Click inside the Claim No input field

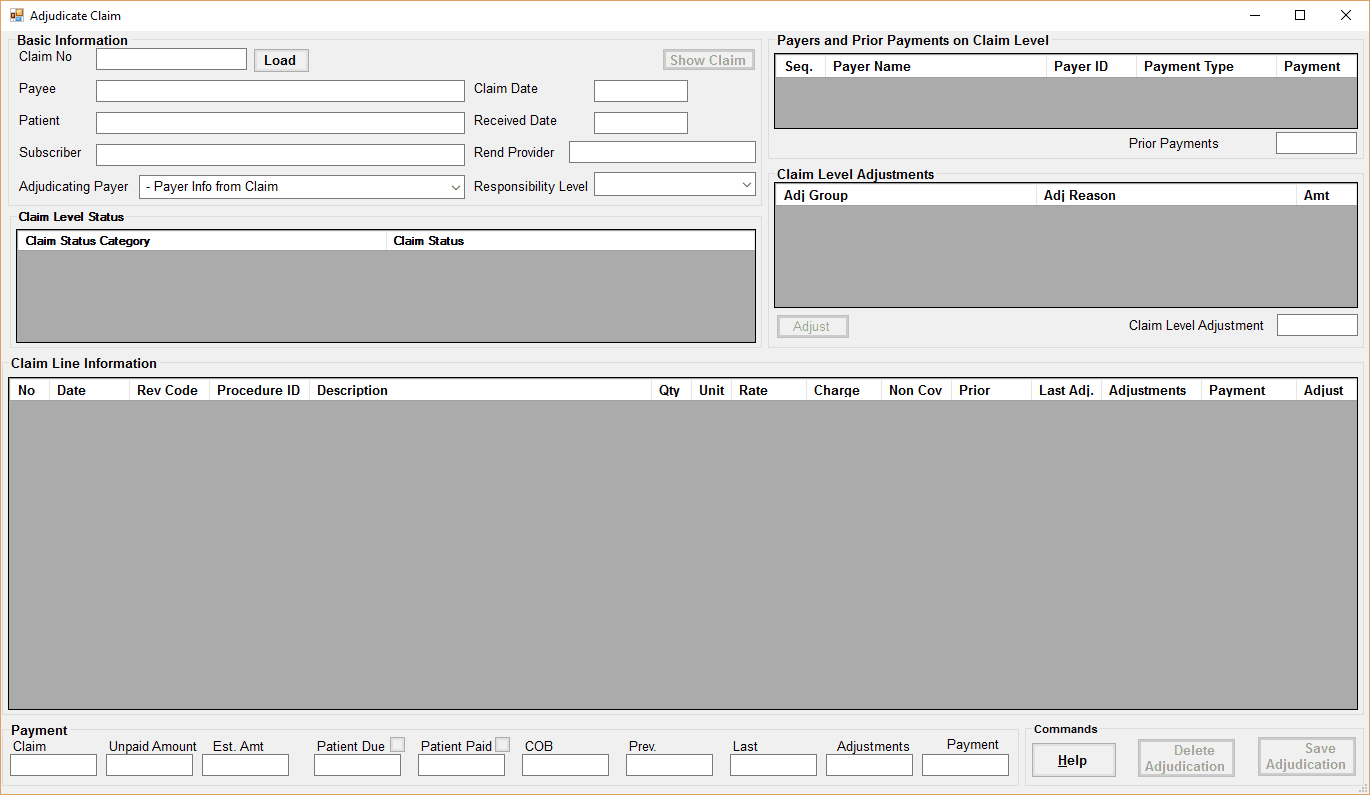coord(170,58)
